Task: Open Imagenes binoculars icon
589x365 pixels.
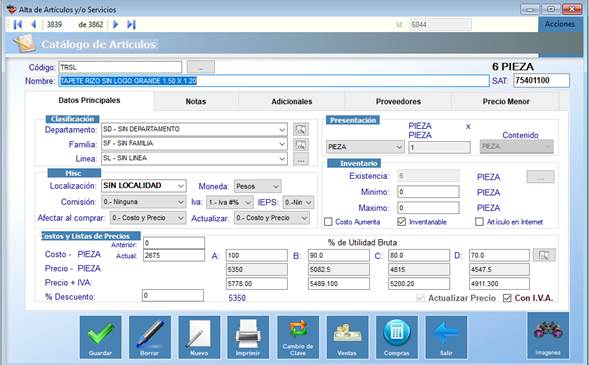Action: pyautogui.click(x=548, y=335)
